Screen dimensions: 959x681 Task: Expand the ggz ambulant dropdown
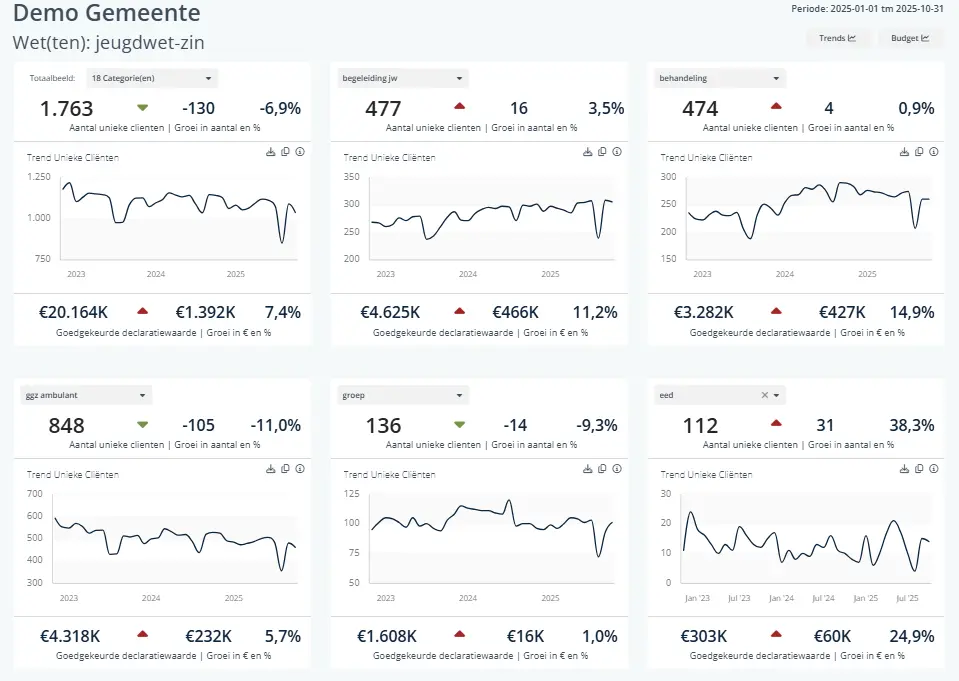coord(87,395)
